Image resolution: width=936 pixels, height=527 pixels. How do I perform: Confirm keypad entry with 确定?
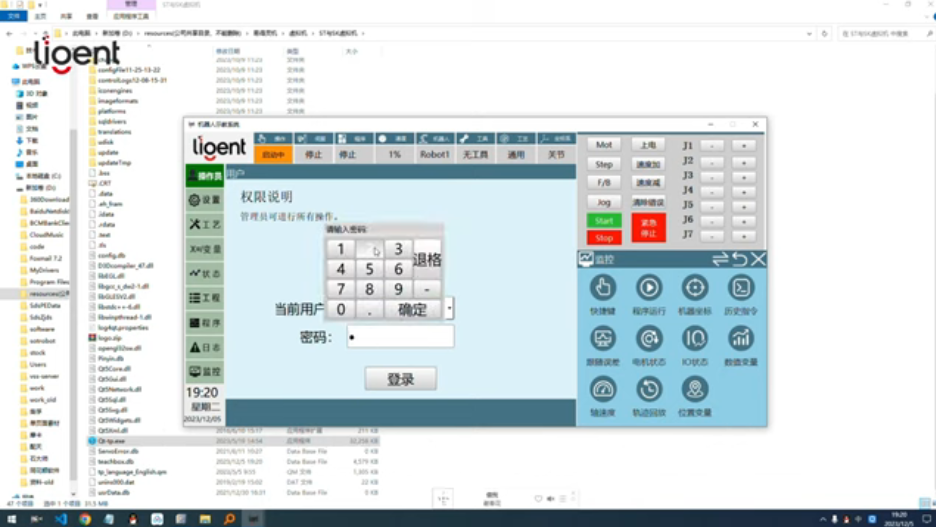[x=412, y=309]
